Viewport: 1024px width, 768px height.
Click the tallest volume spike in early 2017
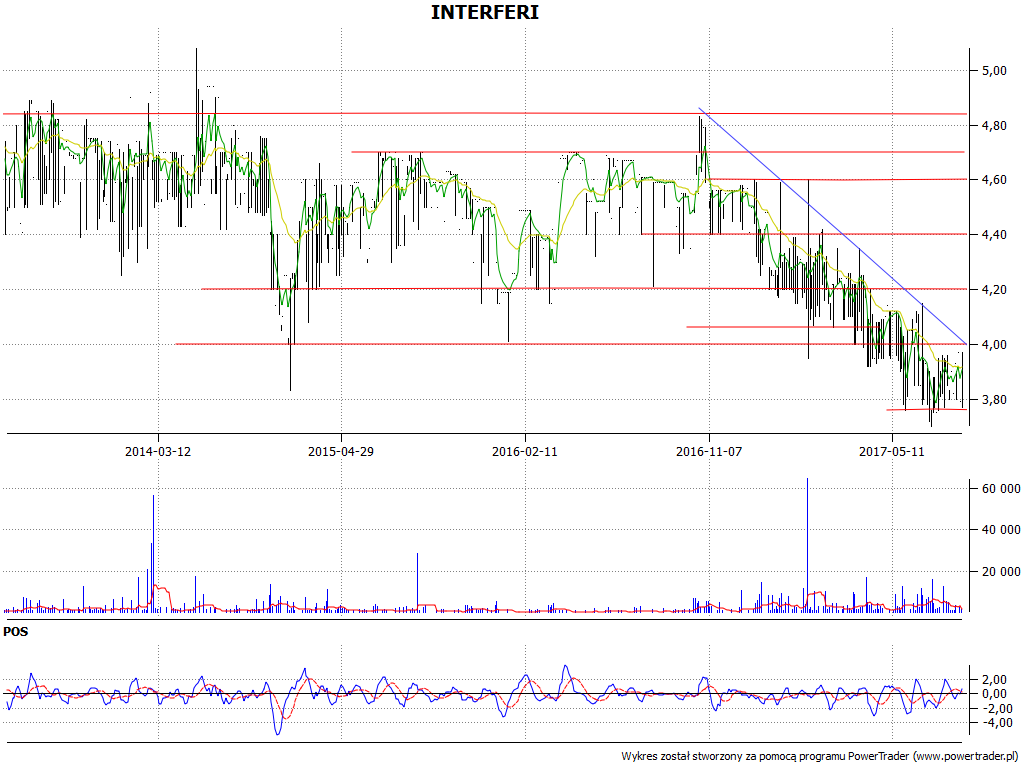[x=807, y=545]
